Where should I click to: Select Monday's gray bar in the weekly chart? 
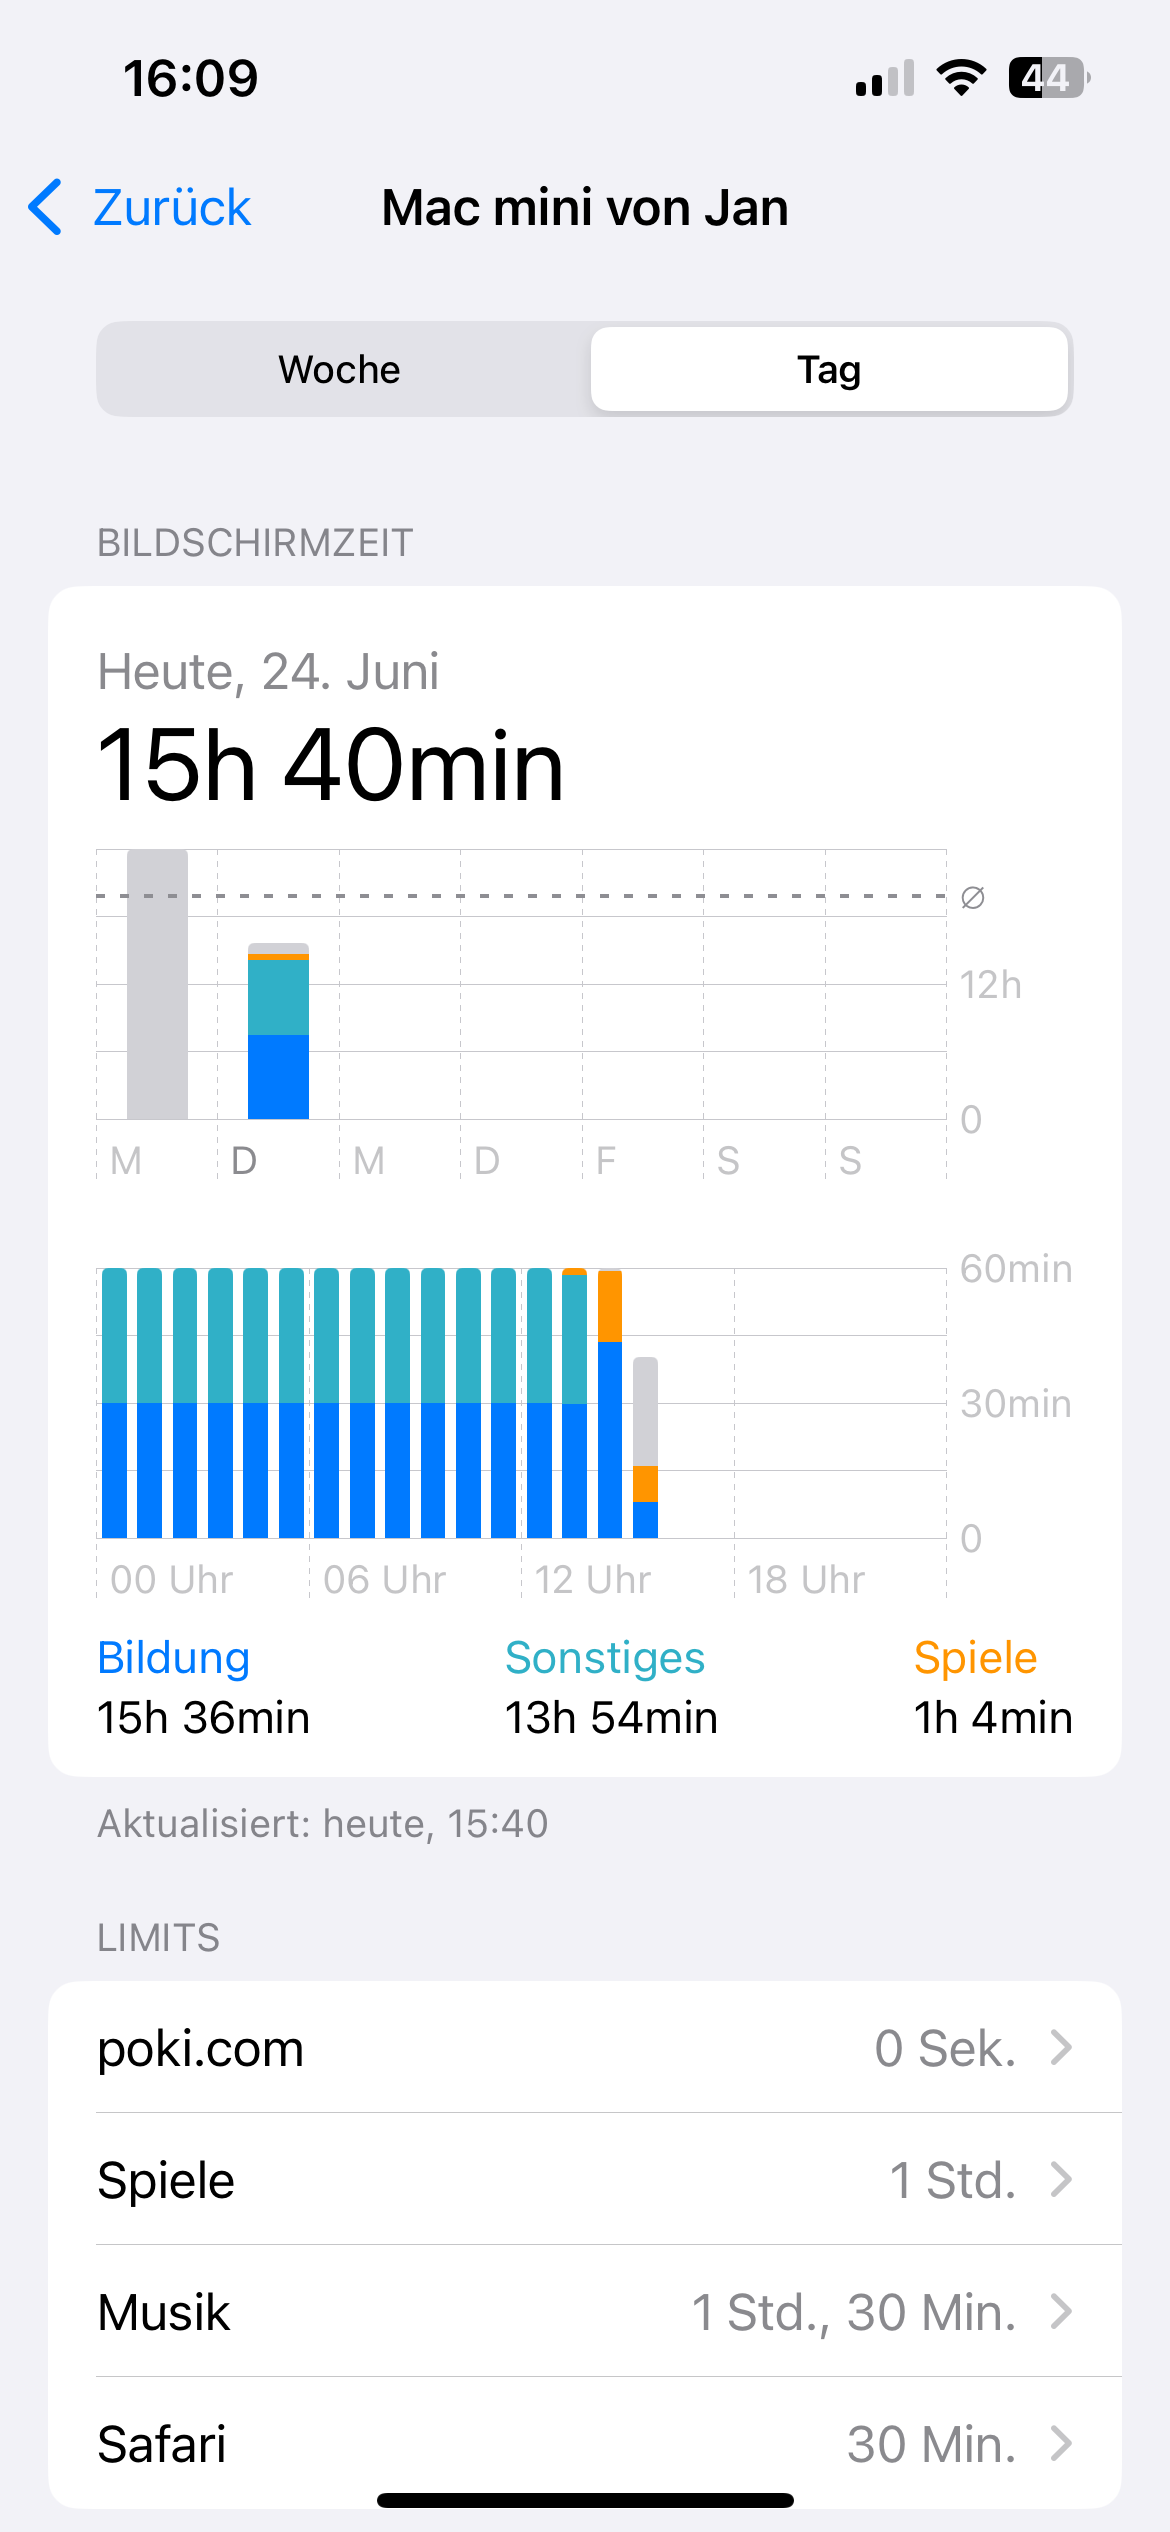coord(157,985)
